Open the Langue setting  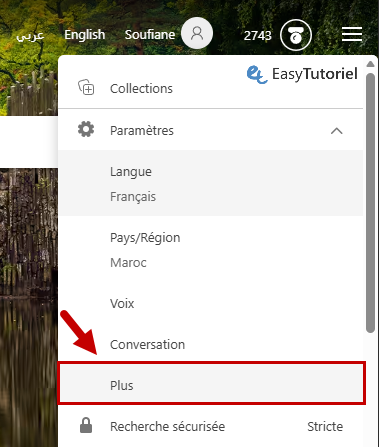pos(211,183)
